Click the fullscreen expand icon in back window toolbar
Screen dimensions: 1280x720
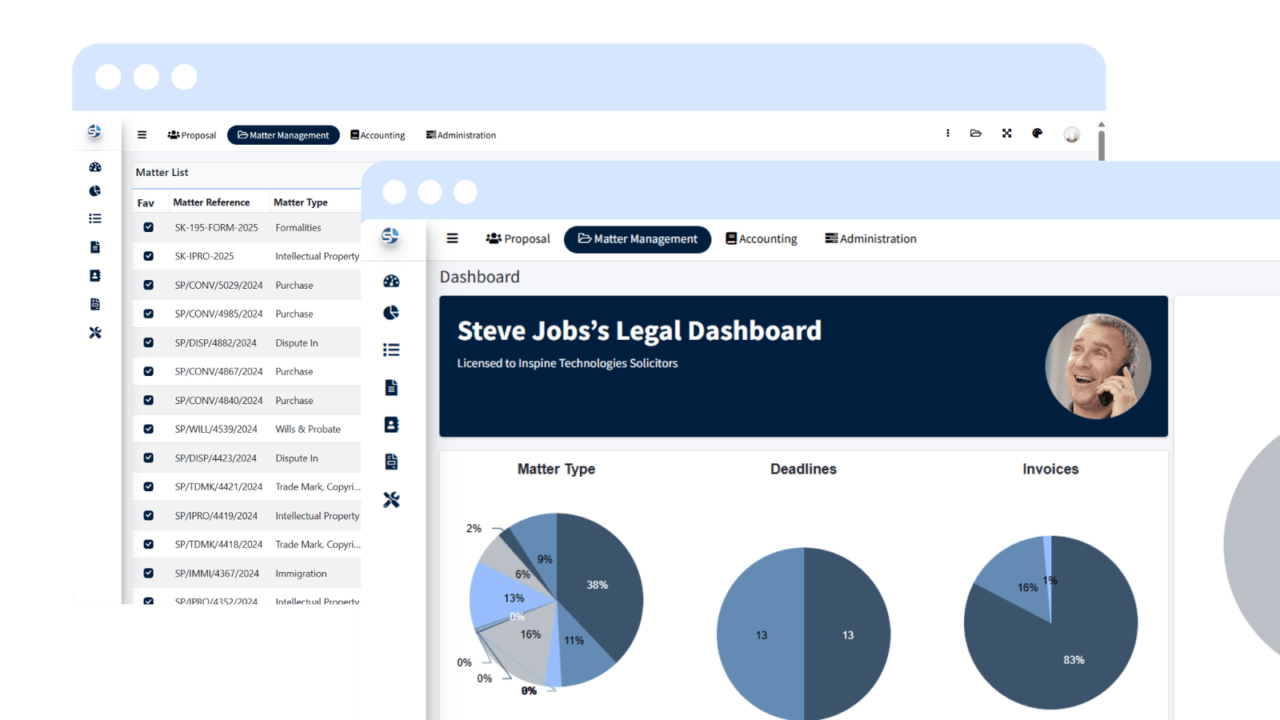click(1006, 133)
